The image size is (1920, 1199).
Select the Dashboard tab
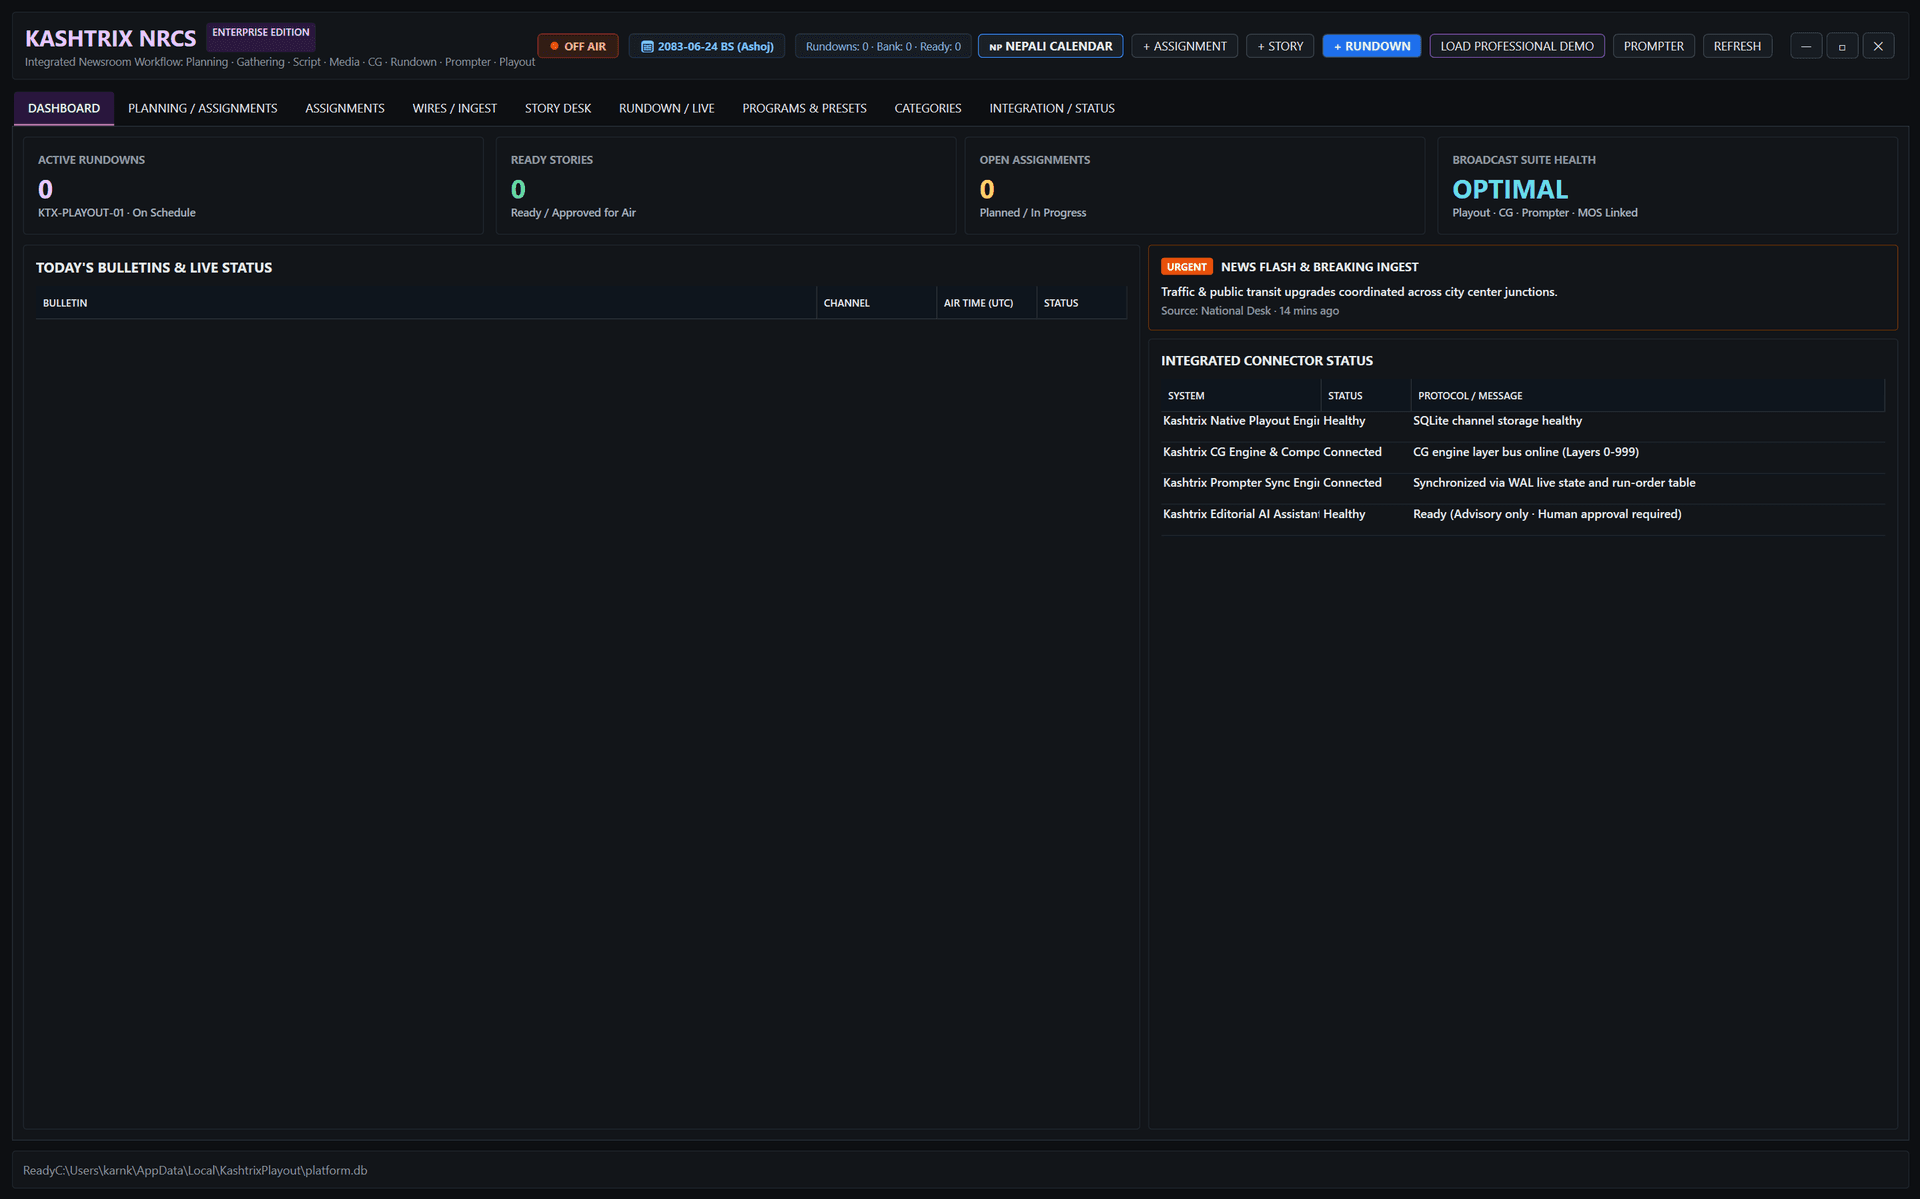click(x=64, y=108)
